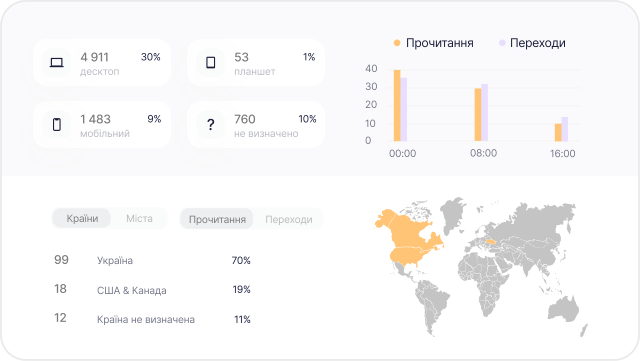Click the 11% value
This screenshot has width=640, height=361.
pos(242,319)
